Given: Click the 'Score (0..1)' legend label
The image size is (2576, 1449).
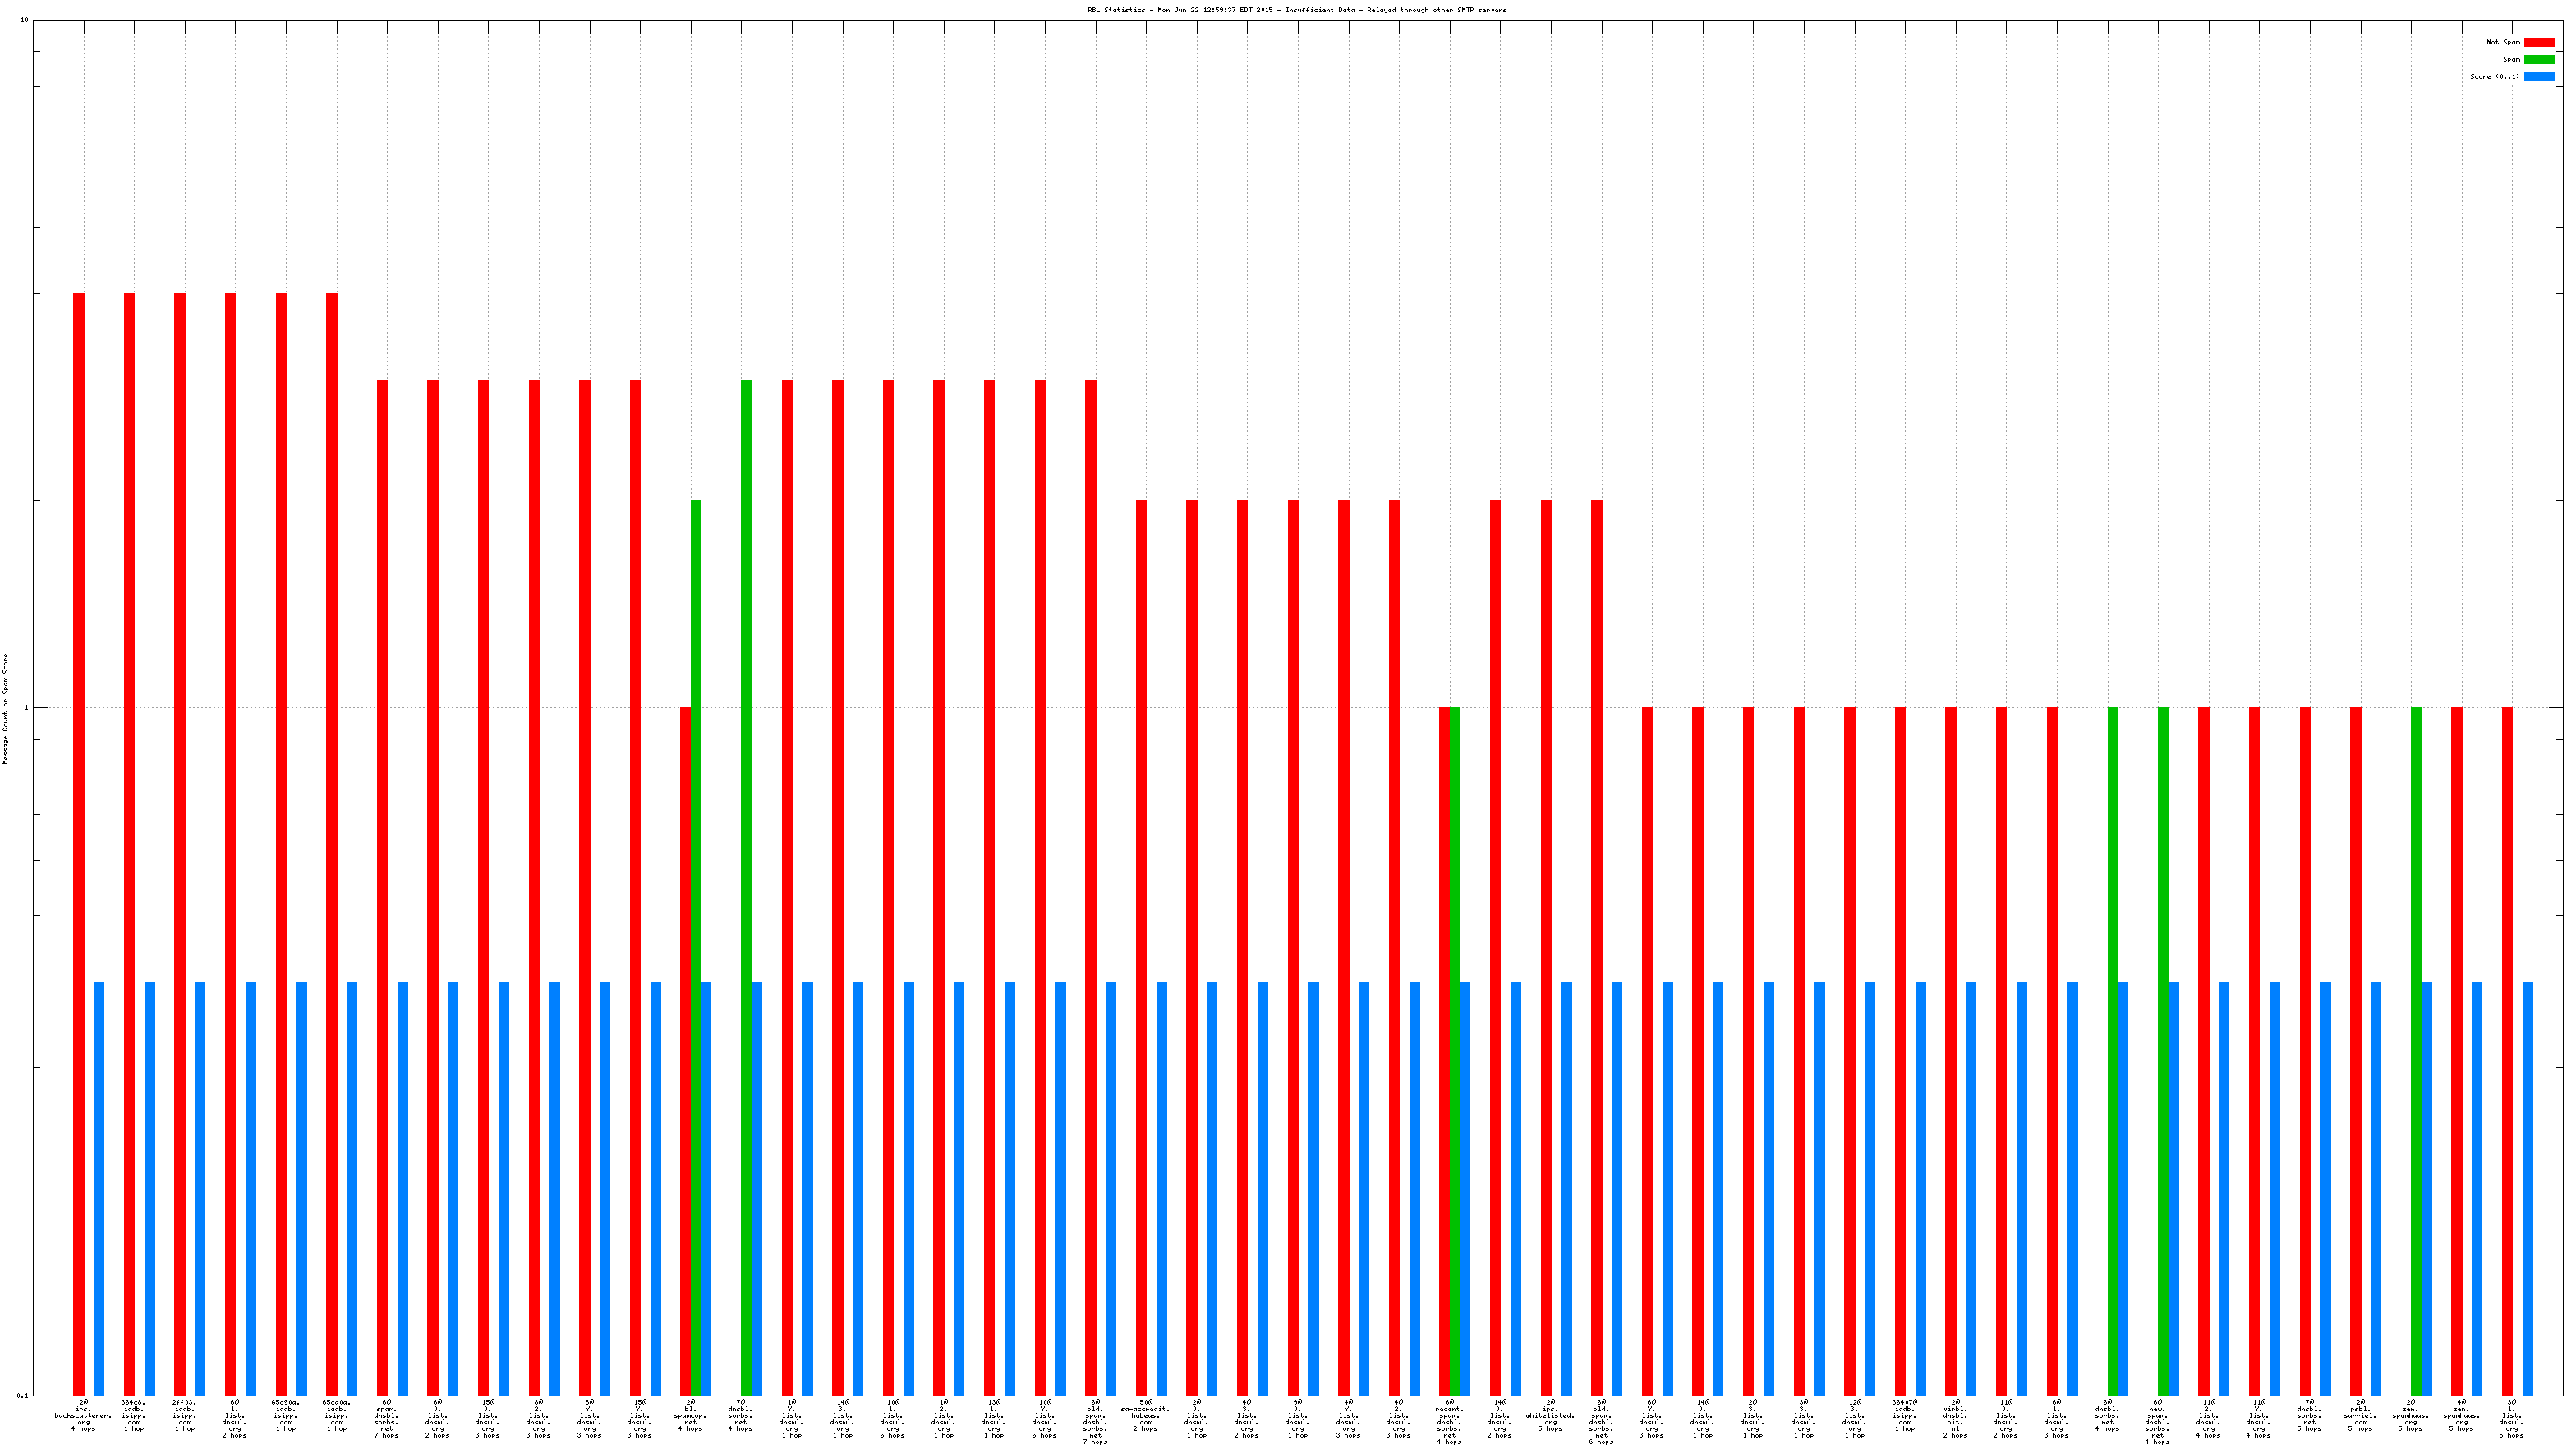Looking at the screenshot, I should [x=2494, y=76].
